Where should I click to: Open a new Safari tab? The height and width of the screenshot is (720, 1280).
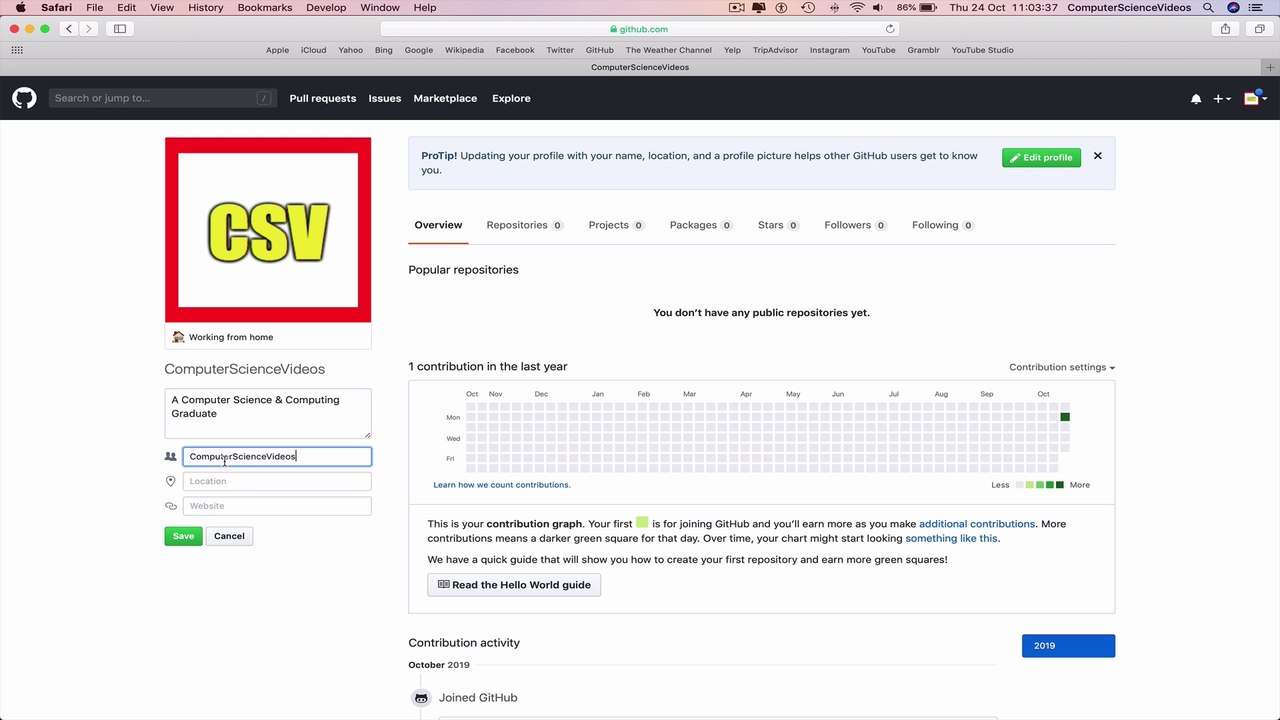pos(1271,67)
